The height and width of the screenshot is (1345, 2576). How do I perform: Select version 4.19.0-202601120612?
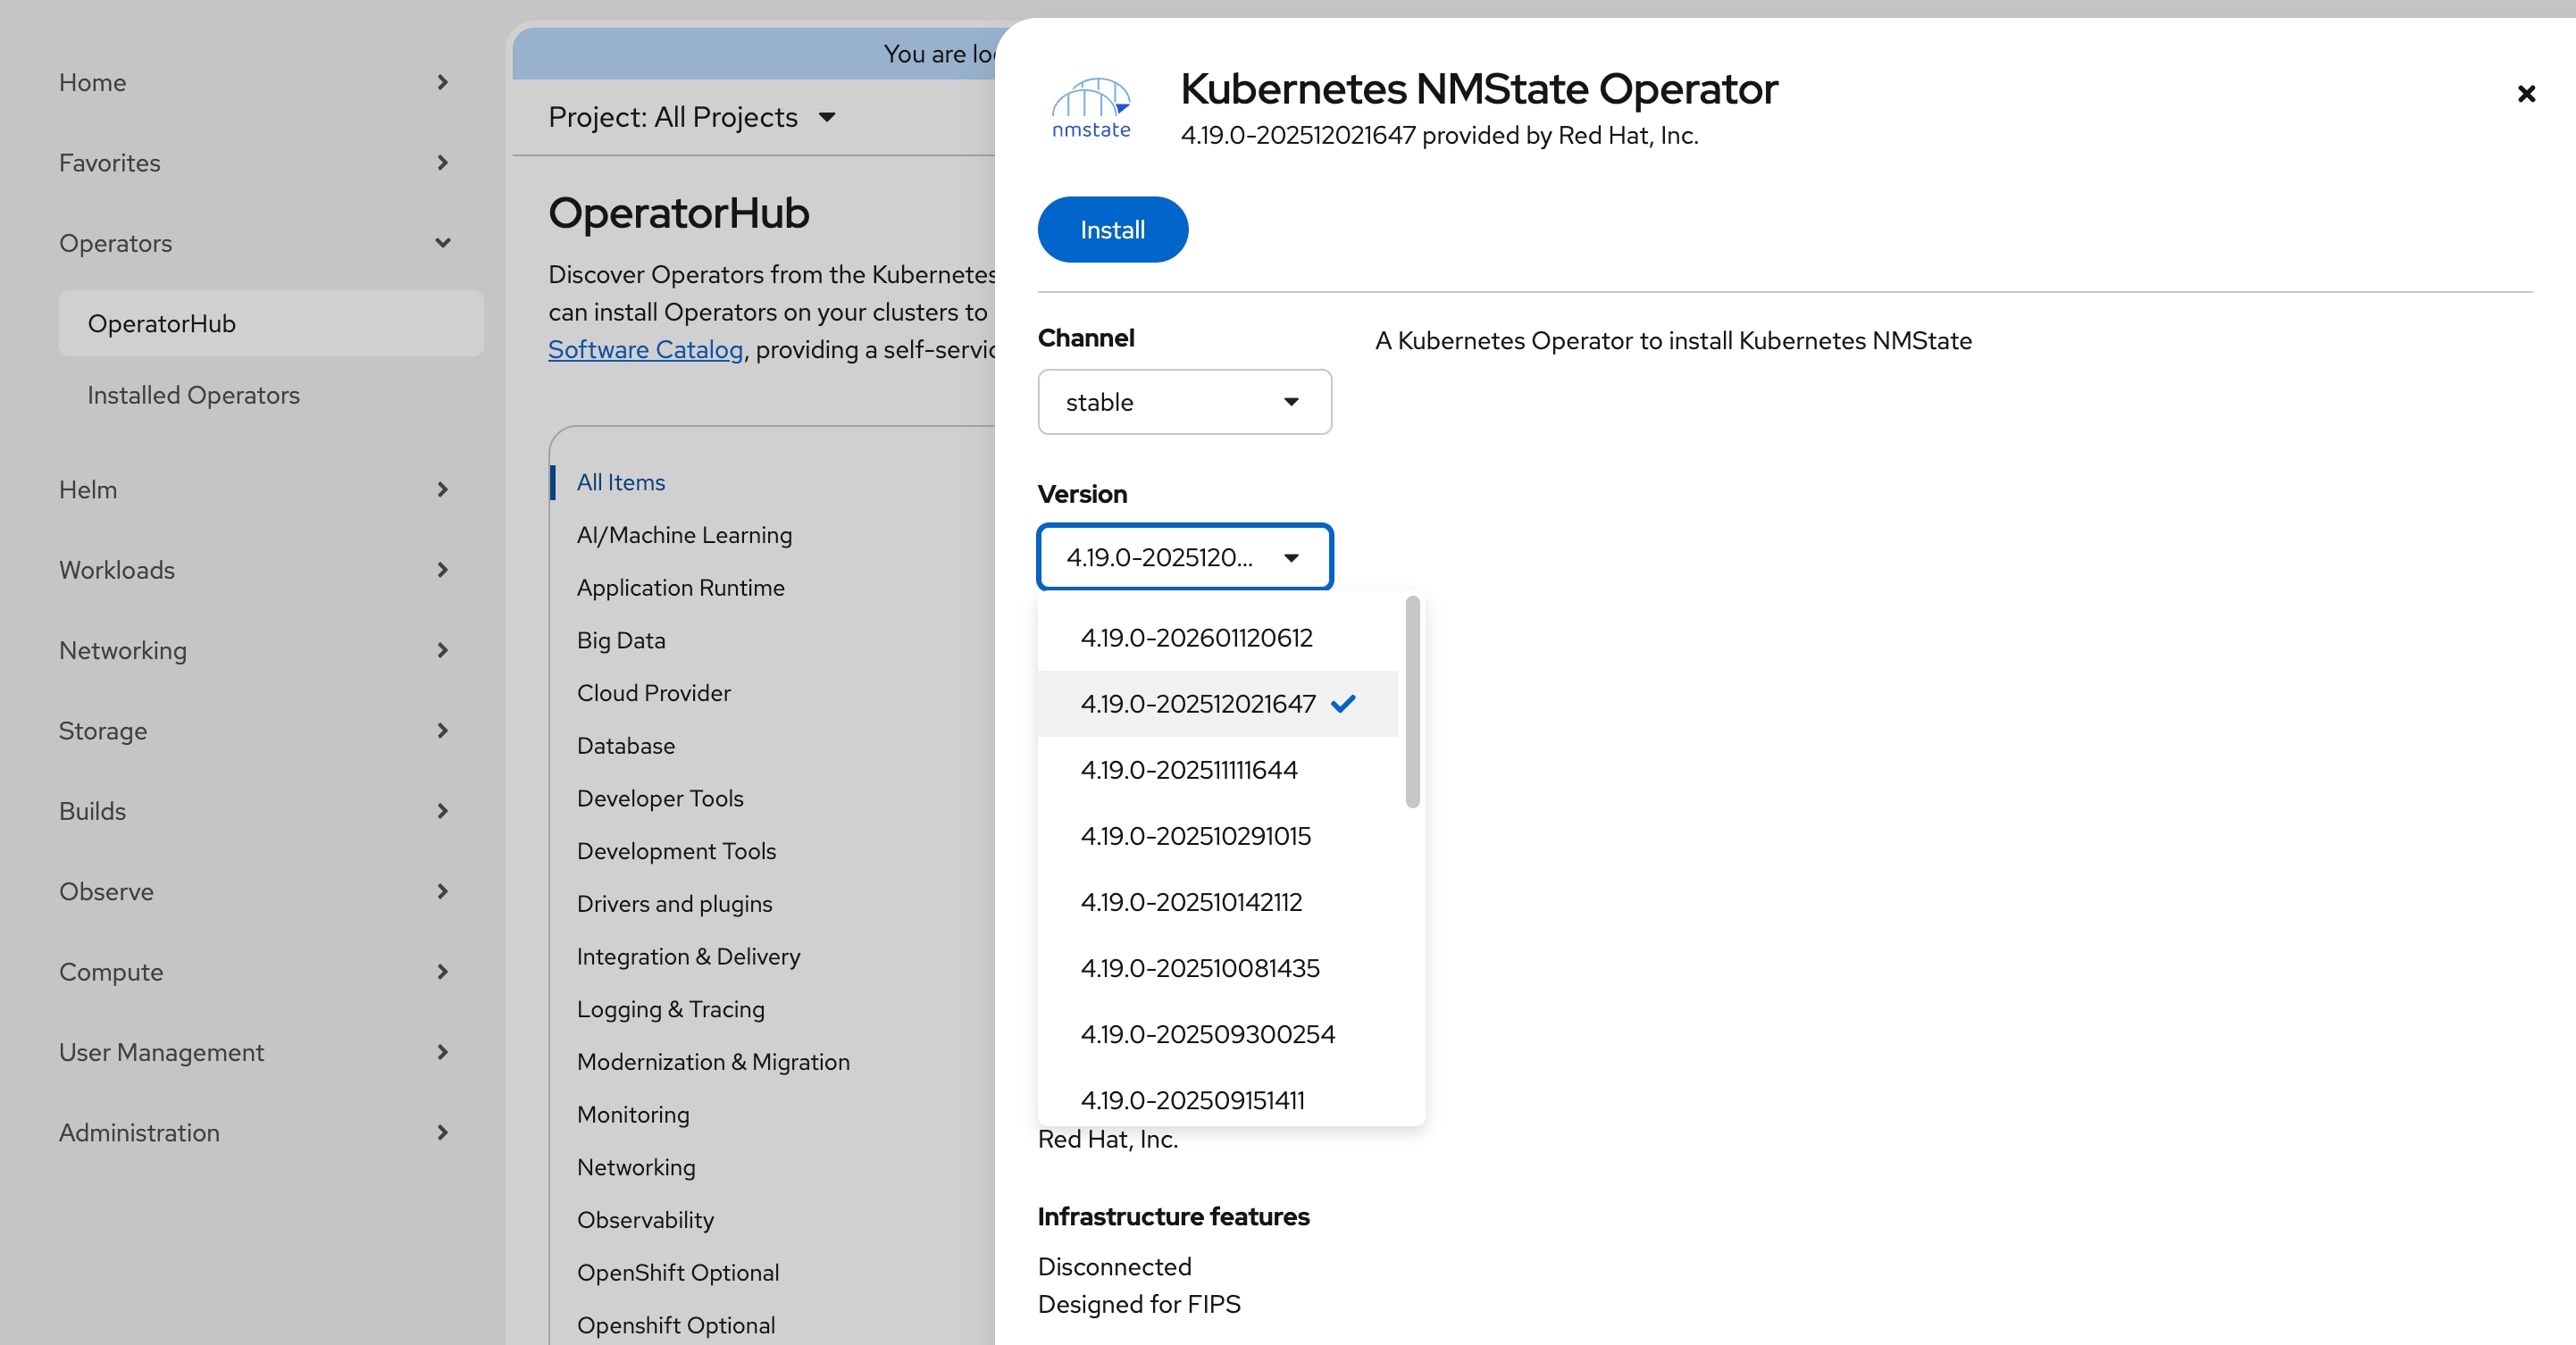click(x=1218, y=638)
